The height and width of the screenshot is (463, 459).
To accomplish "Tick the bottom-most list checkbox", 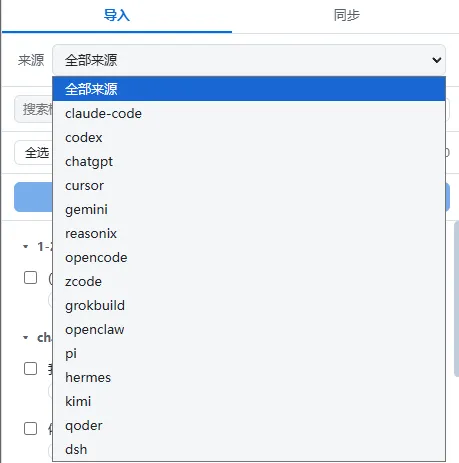I will [31, 428].
